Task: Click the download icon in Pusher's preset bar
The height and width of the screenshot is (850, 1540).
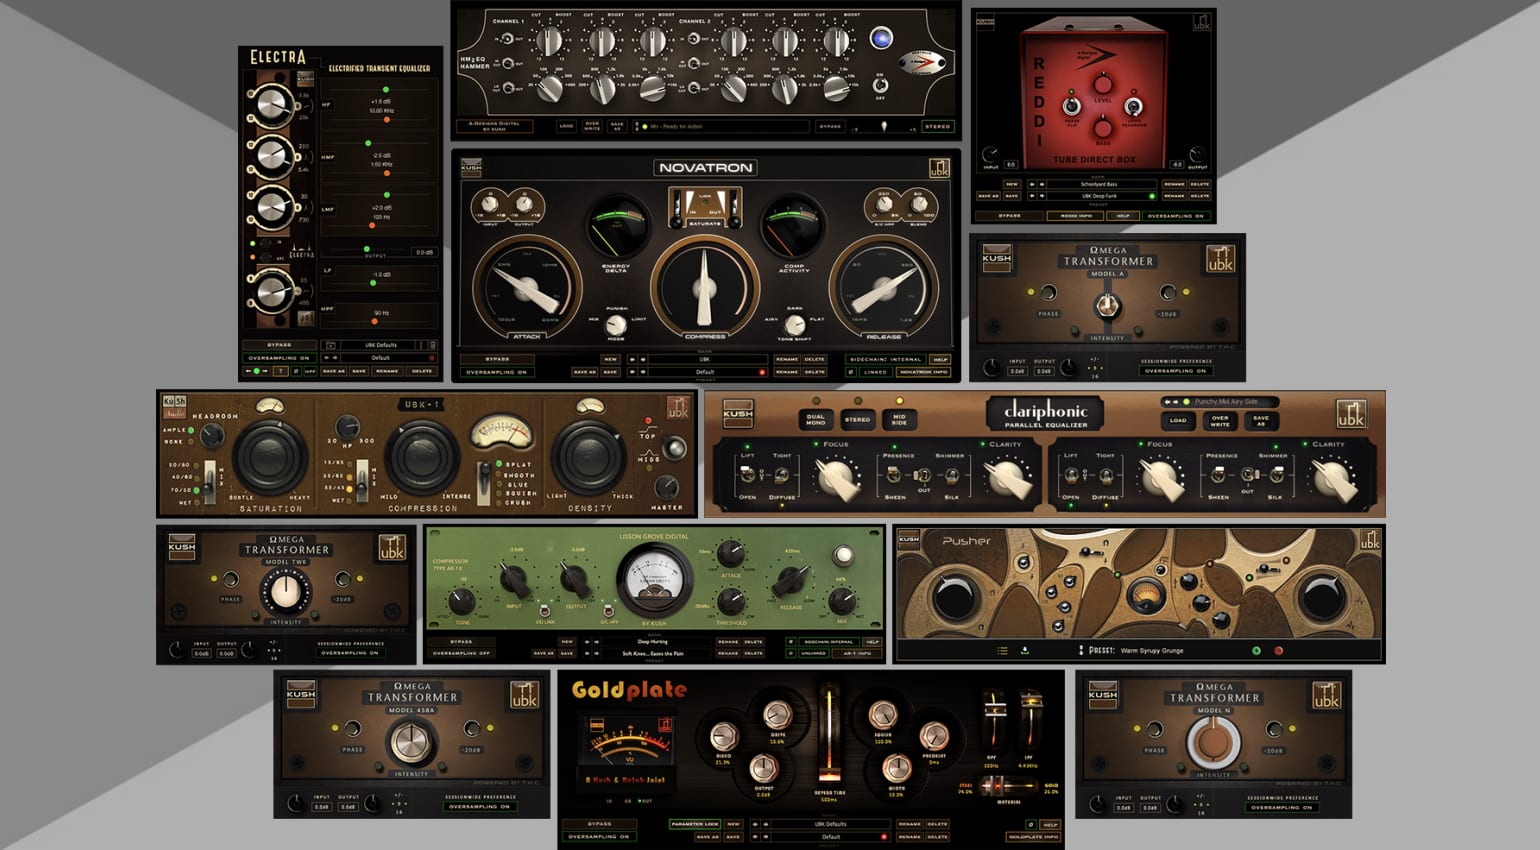Action: click(x=1025, y=651)
